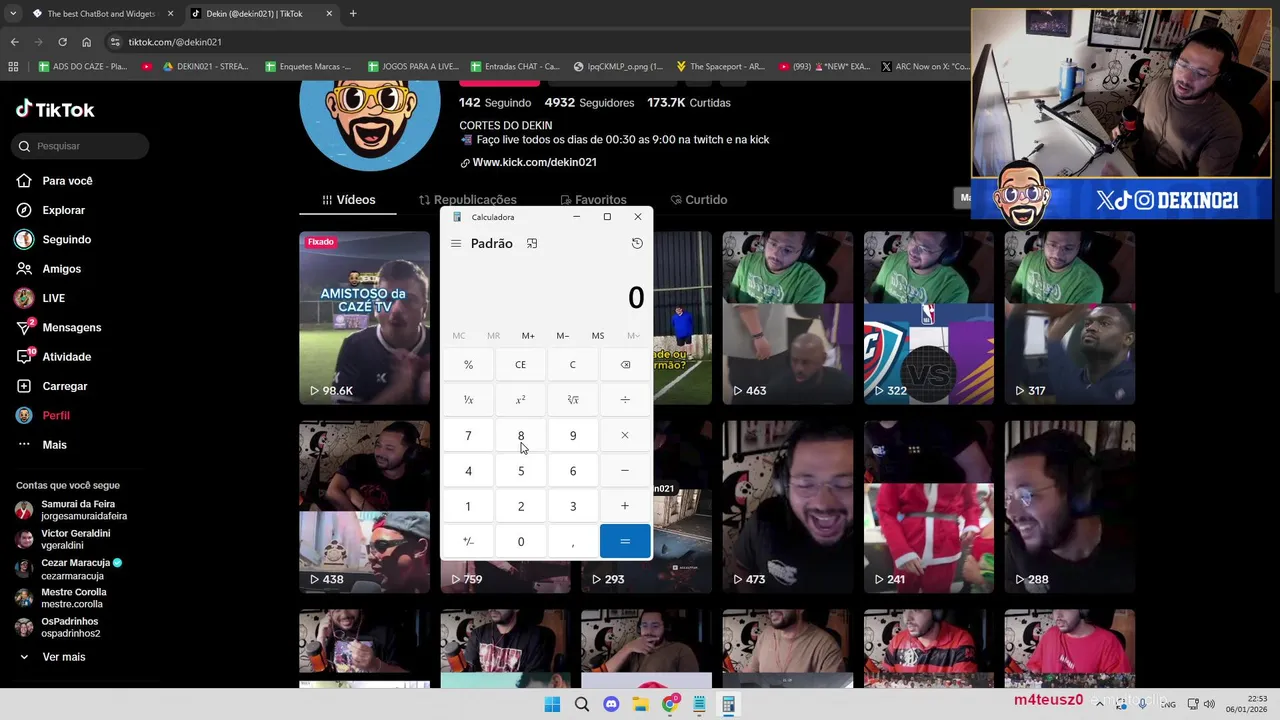Open ADS DO CAZE bookmark
The width and height of the screenshot is (1280, 720).
tap(82, 67)
